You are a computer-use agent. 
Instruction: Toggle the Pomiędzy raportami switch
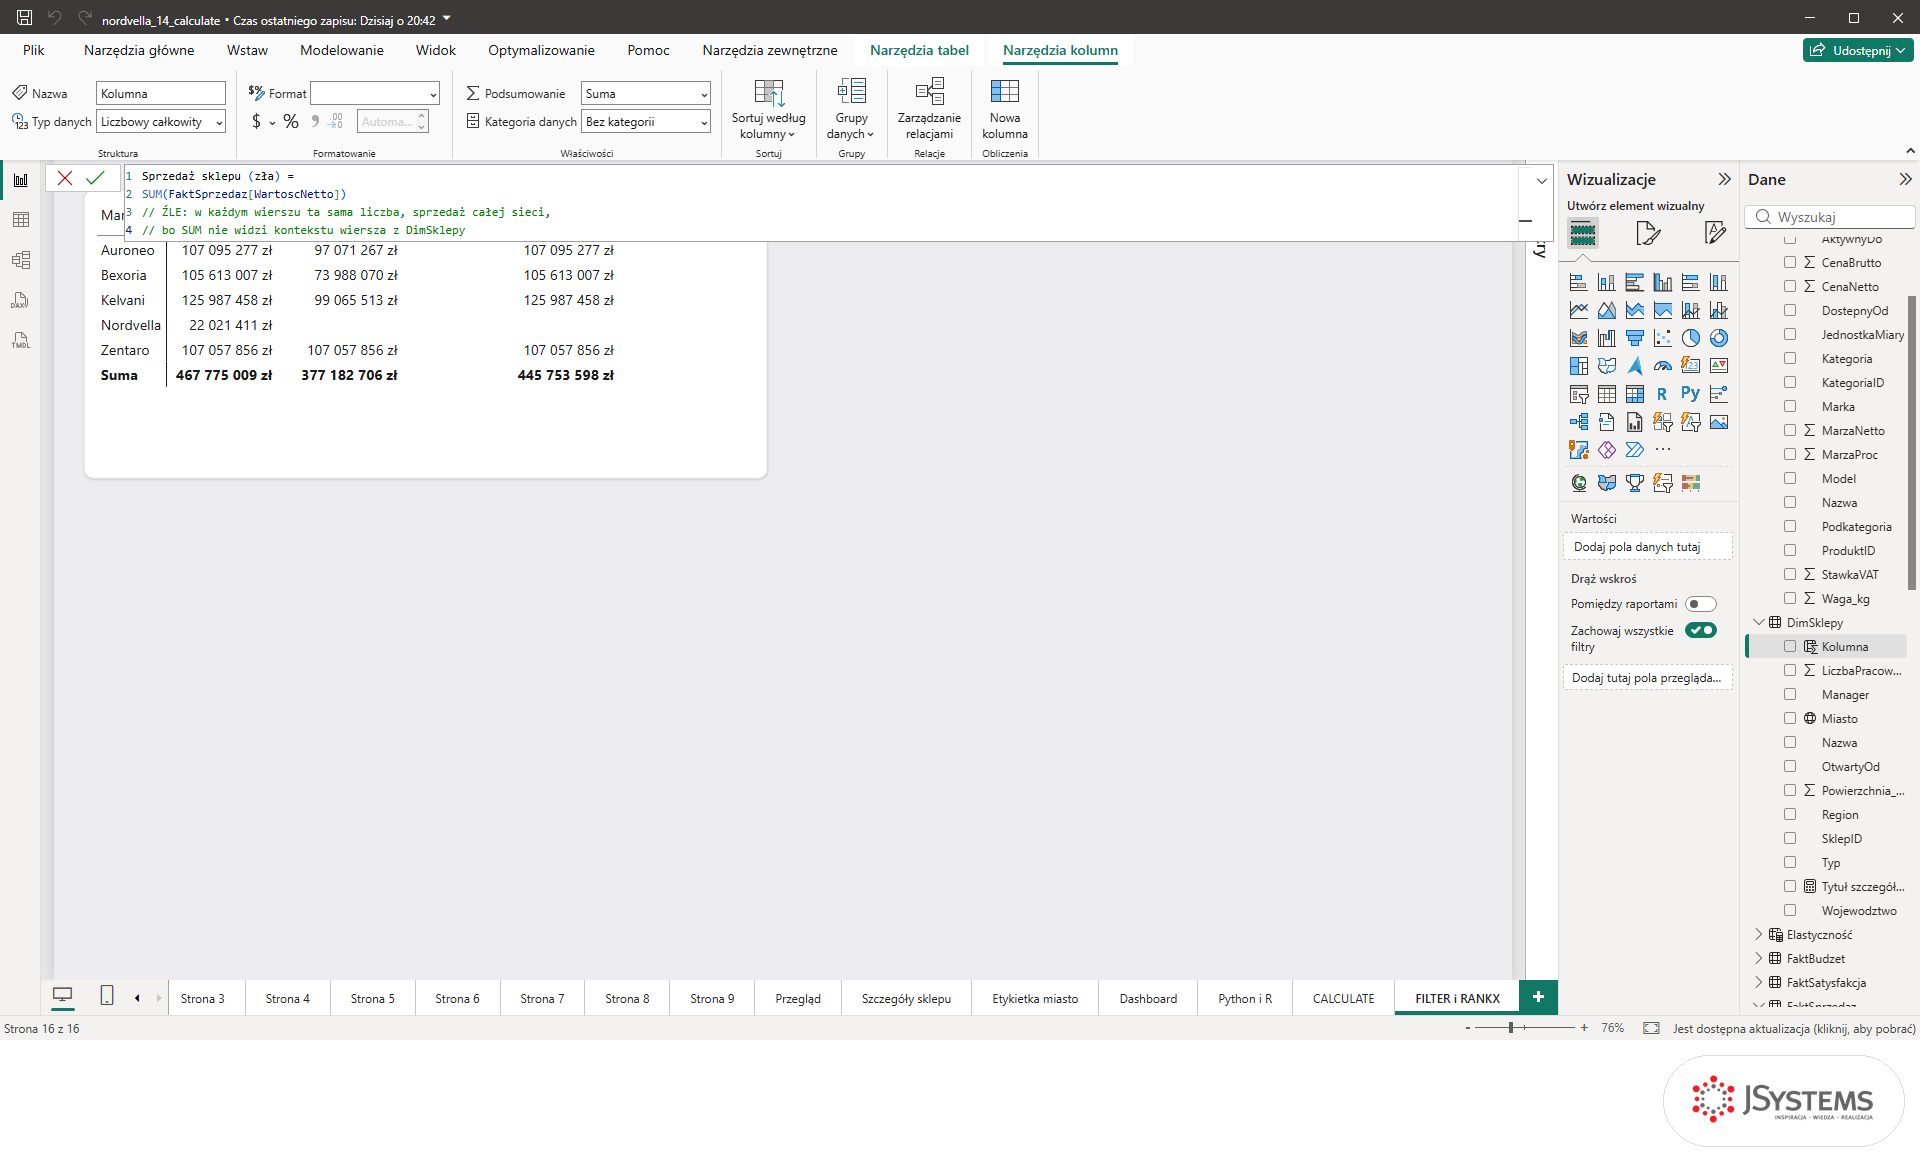click(1700, 604)
